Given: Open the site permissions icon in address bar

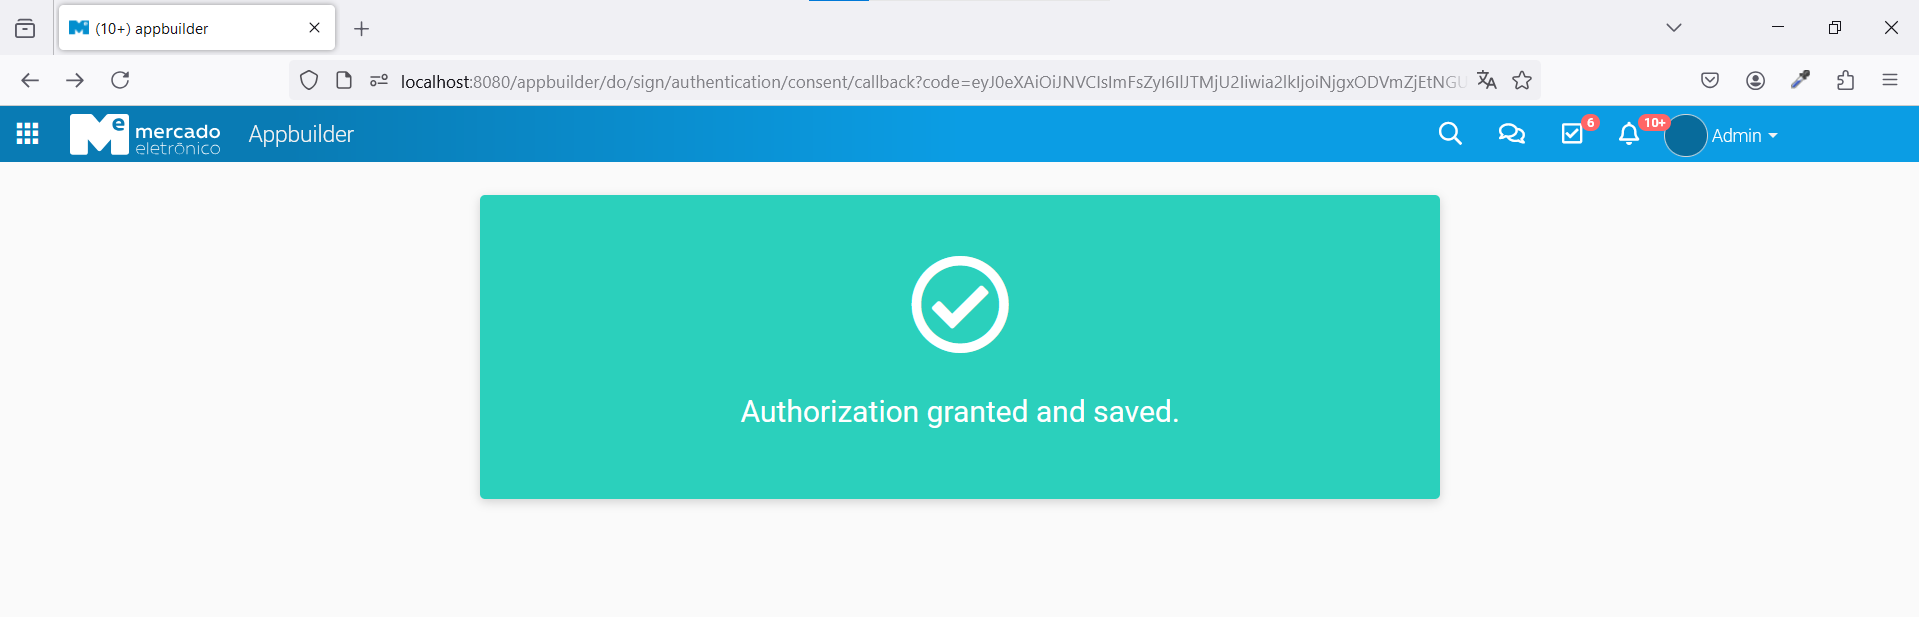Looking at the screenshot, I should pos(379,81).
